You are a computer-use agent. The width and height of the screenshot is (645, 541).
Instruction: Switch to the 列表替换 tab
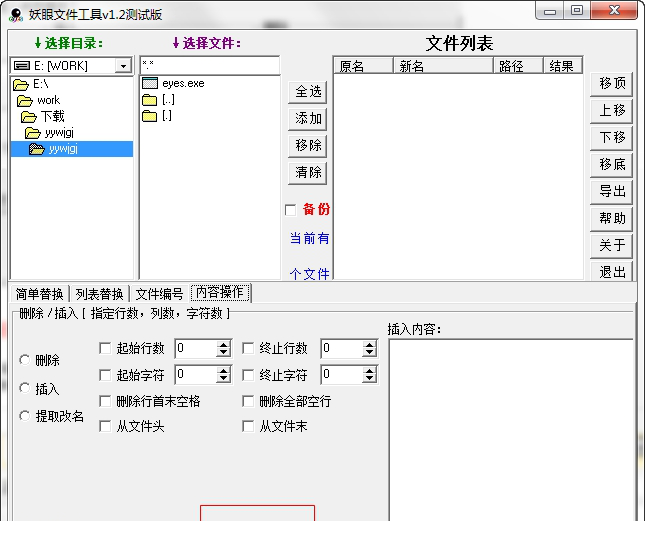click(99, 294)
